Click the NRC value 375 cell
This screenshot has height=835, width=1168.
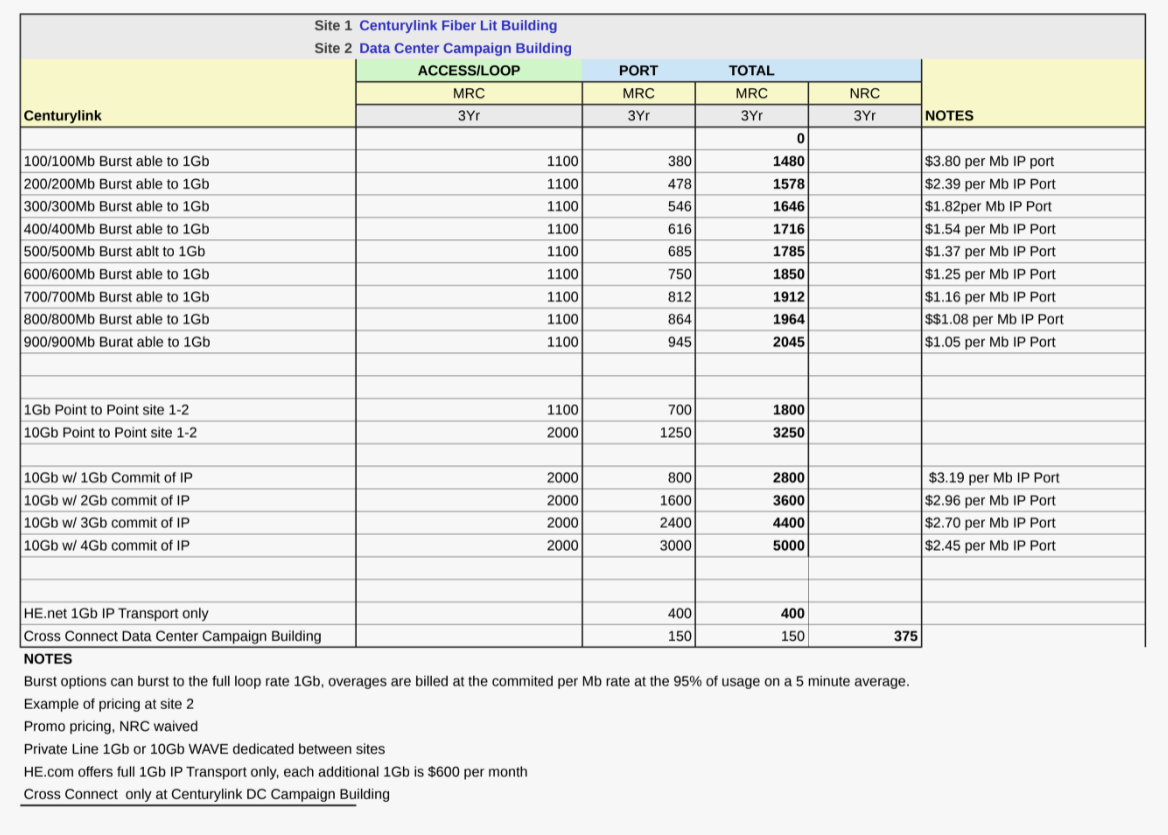click(906, 637)
